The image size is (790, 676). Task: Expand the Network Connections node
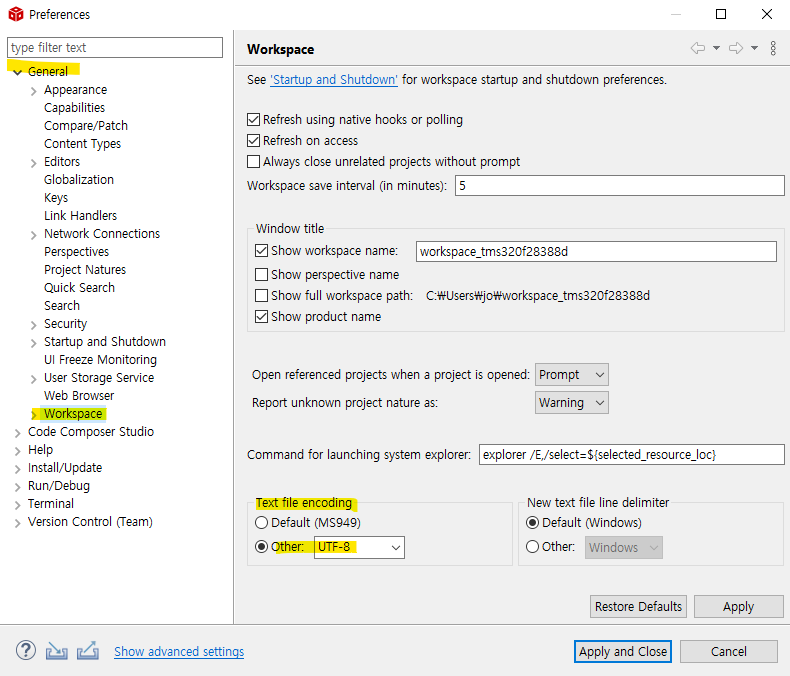34,235
